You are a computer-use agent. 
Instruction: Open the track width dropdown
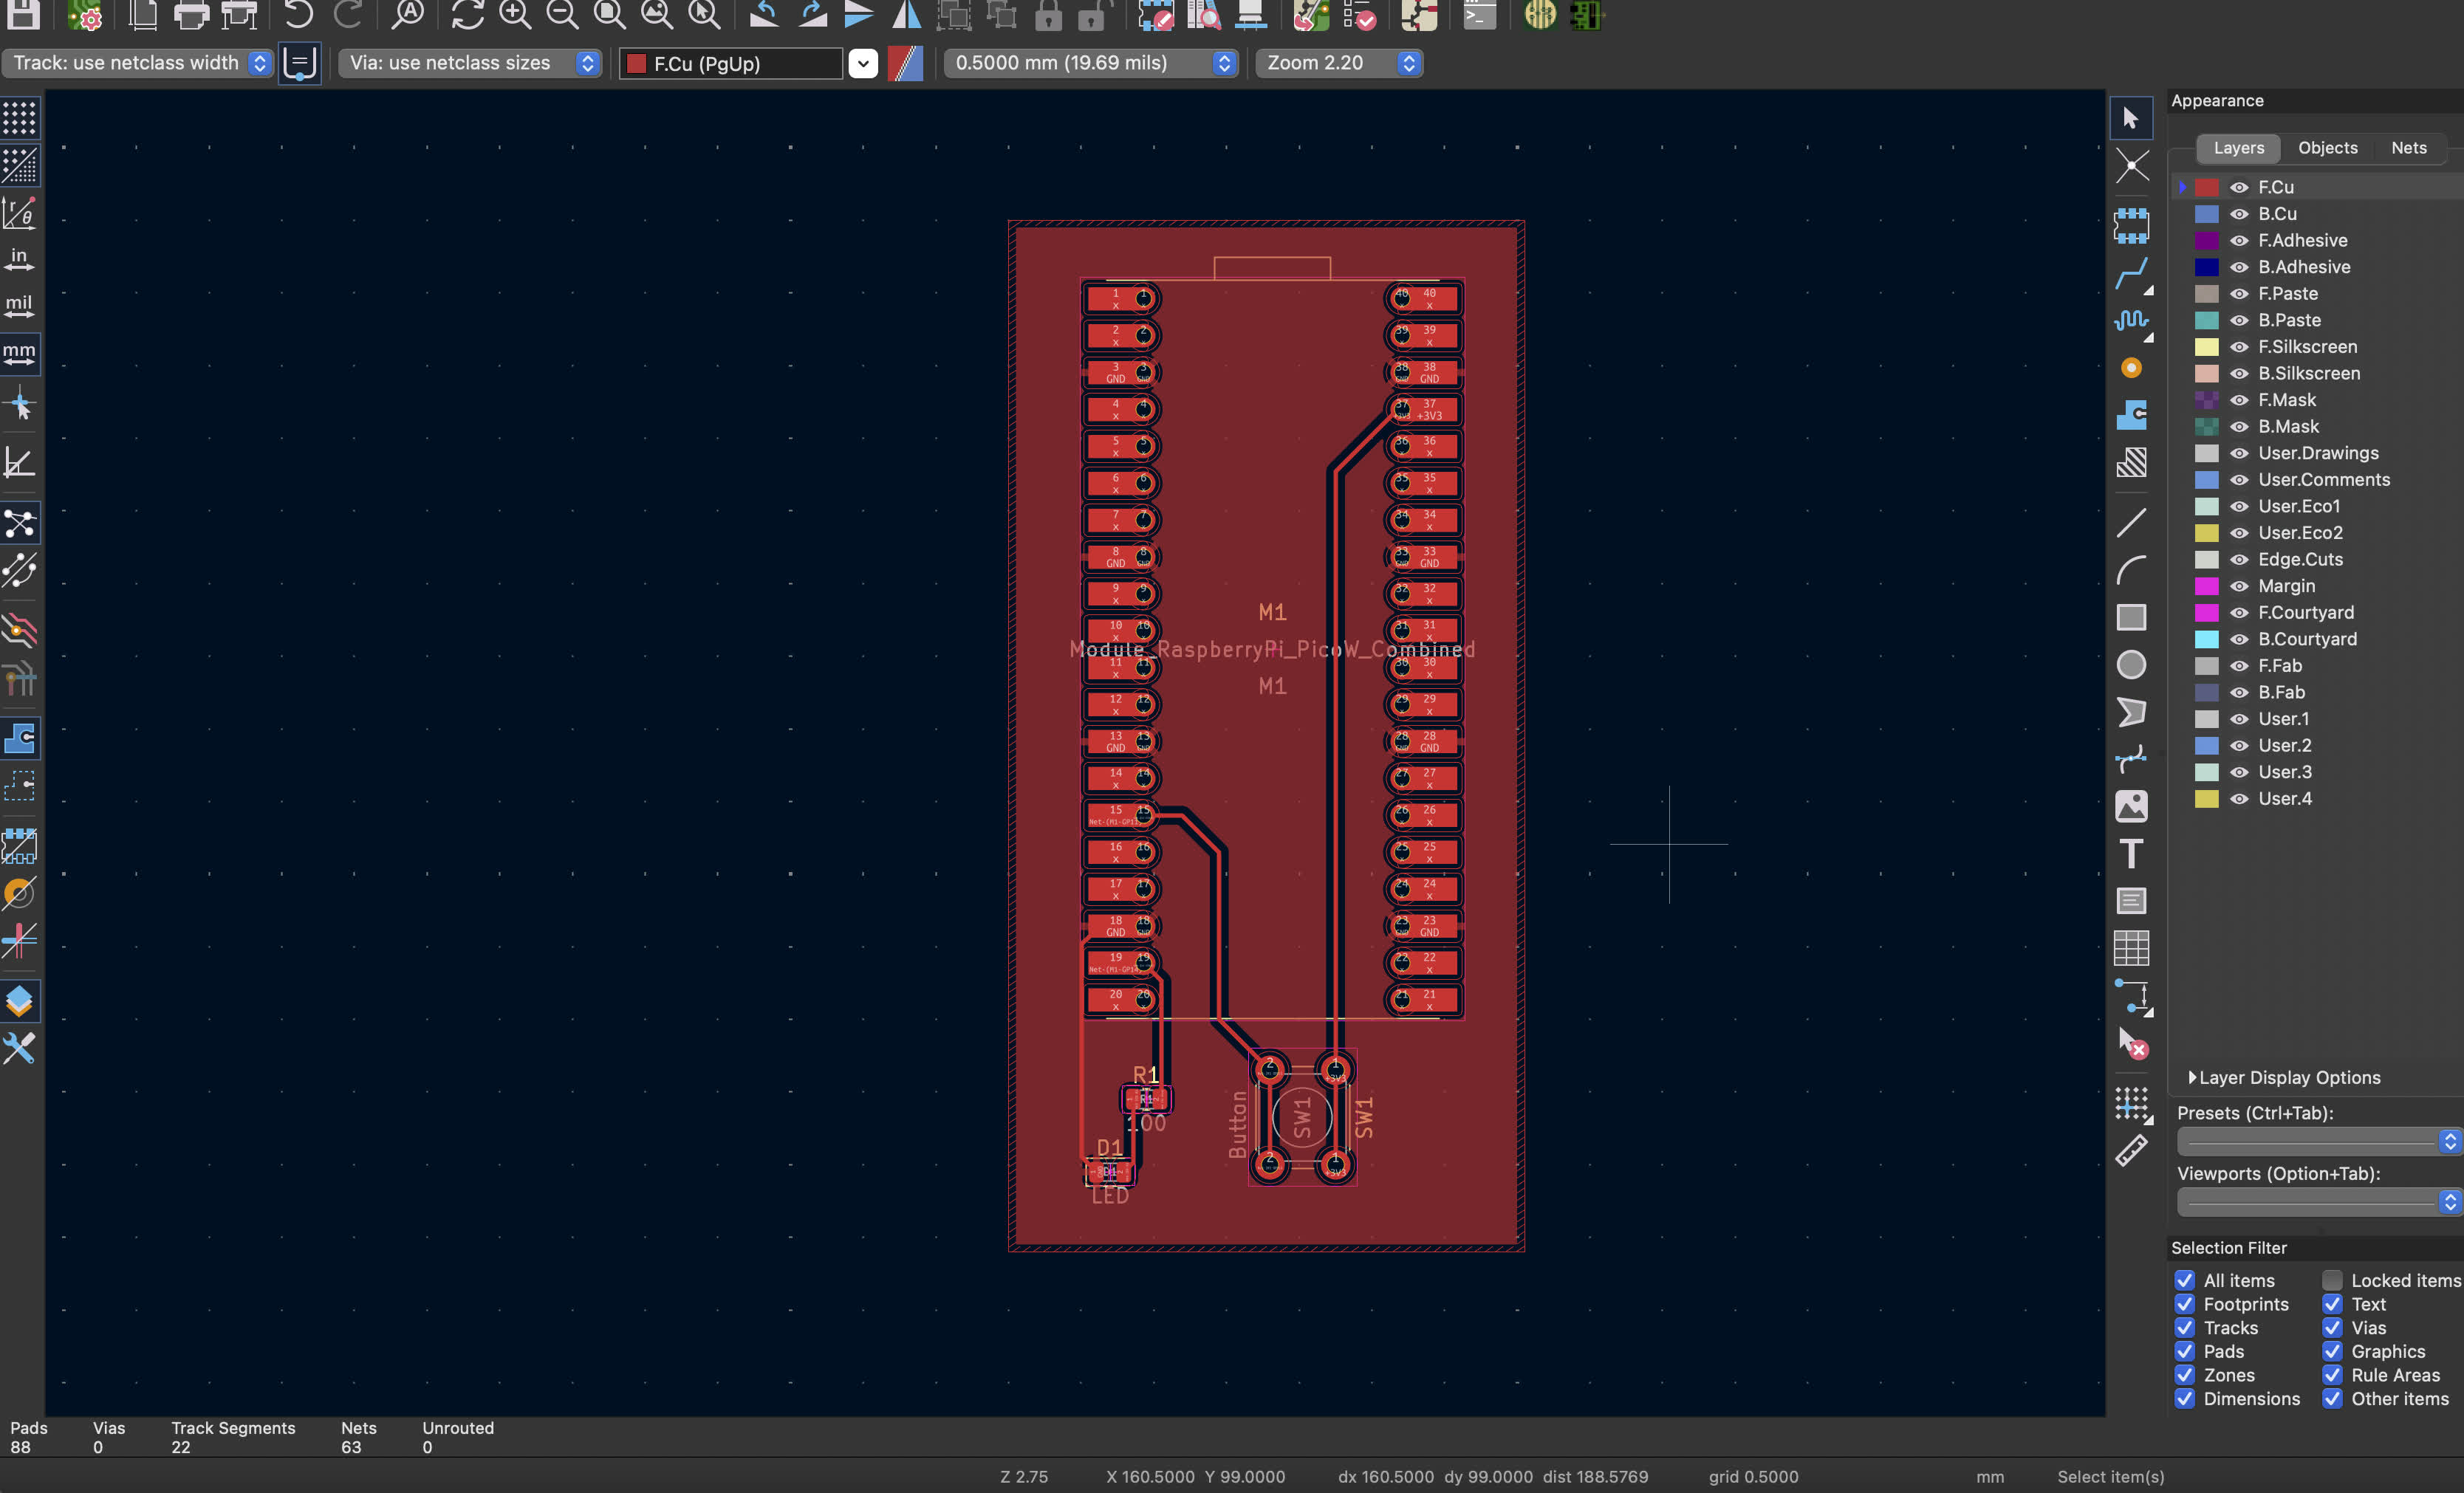click(x=259, y=63)
